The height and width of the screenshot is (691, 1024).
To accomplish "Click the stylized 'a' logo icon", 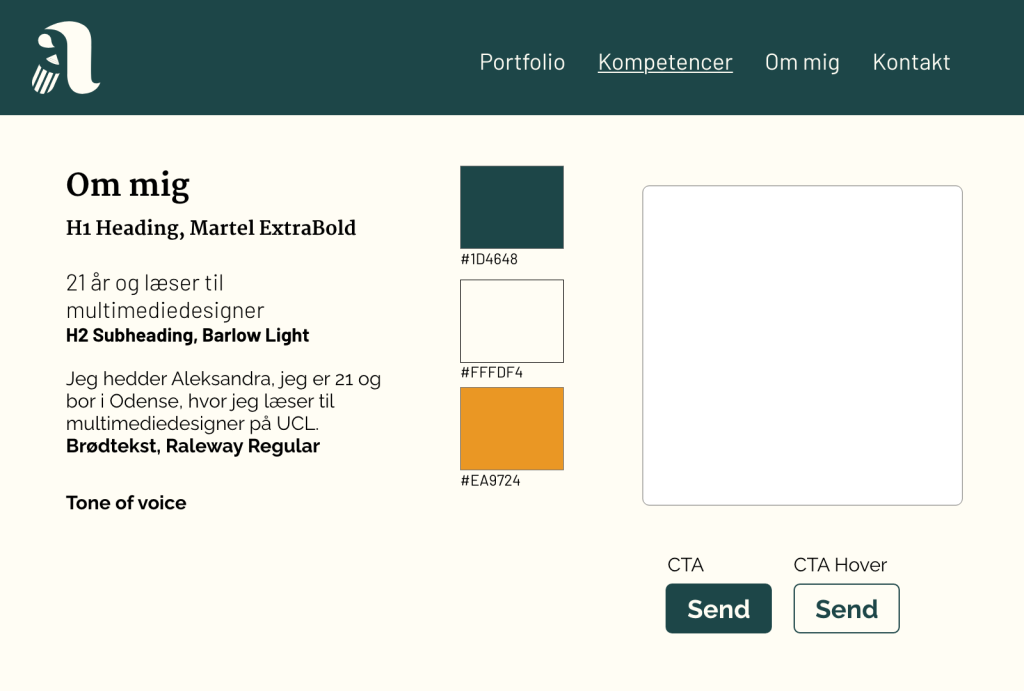I will coord(66,58).
